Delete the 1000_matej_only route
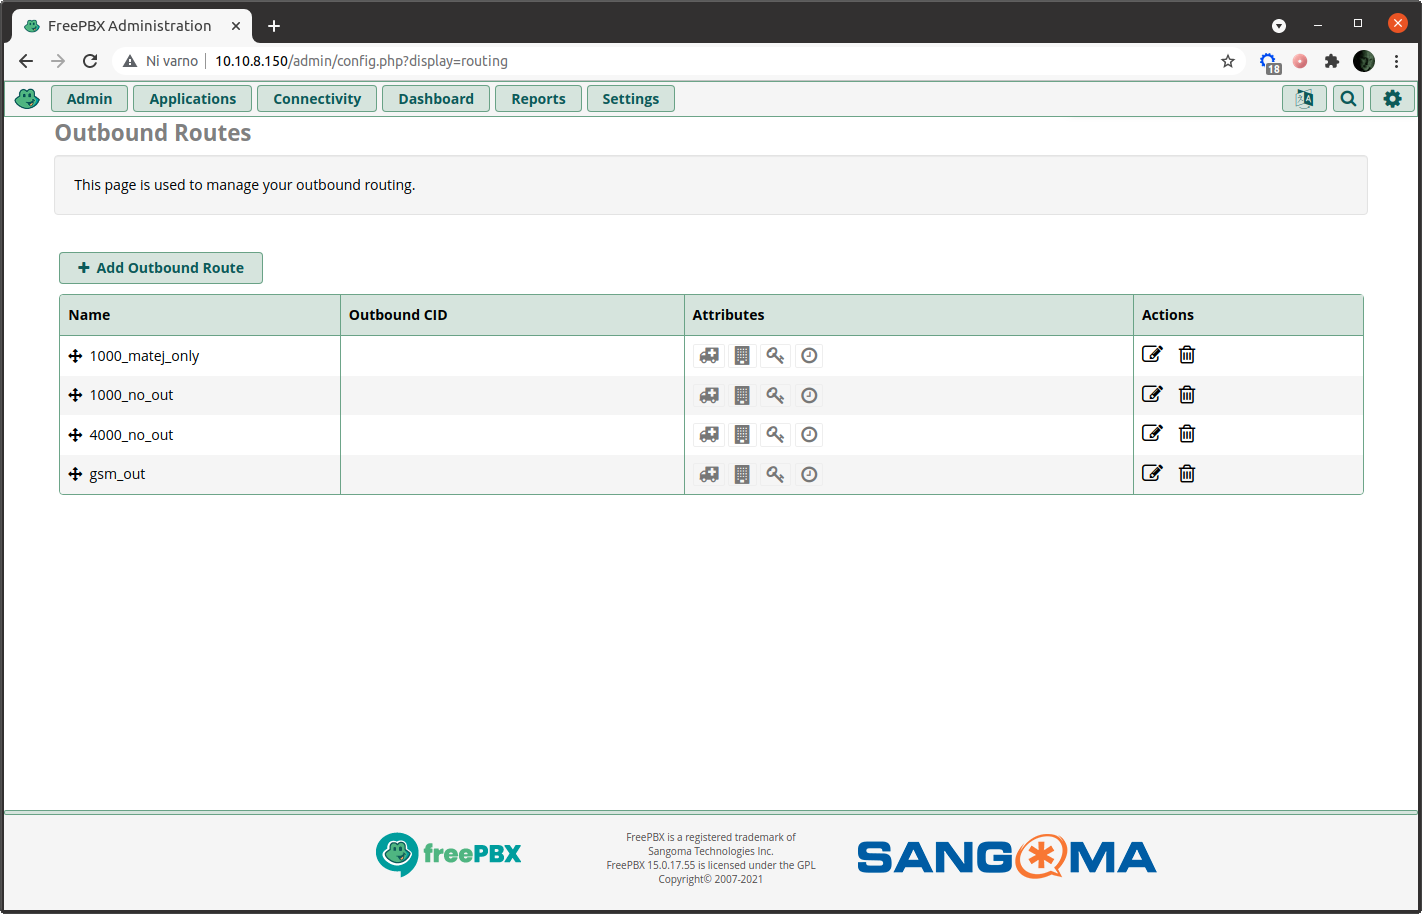 (1186, 354)
